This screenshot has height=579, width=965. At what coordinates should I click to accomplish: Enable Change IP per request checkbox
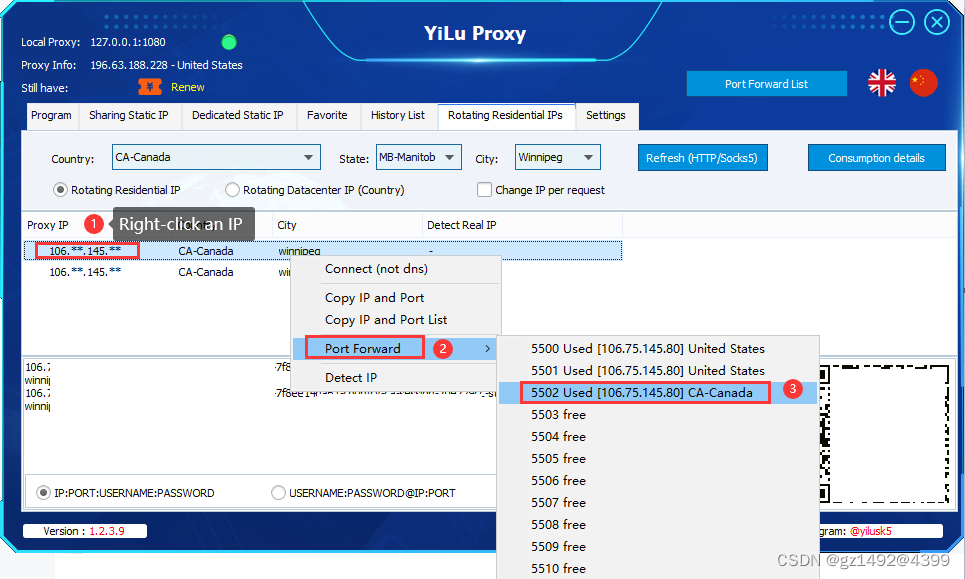point(484,190)
